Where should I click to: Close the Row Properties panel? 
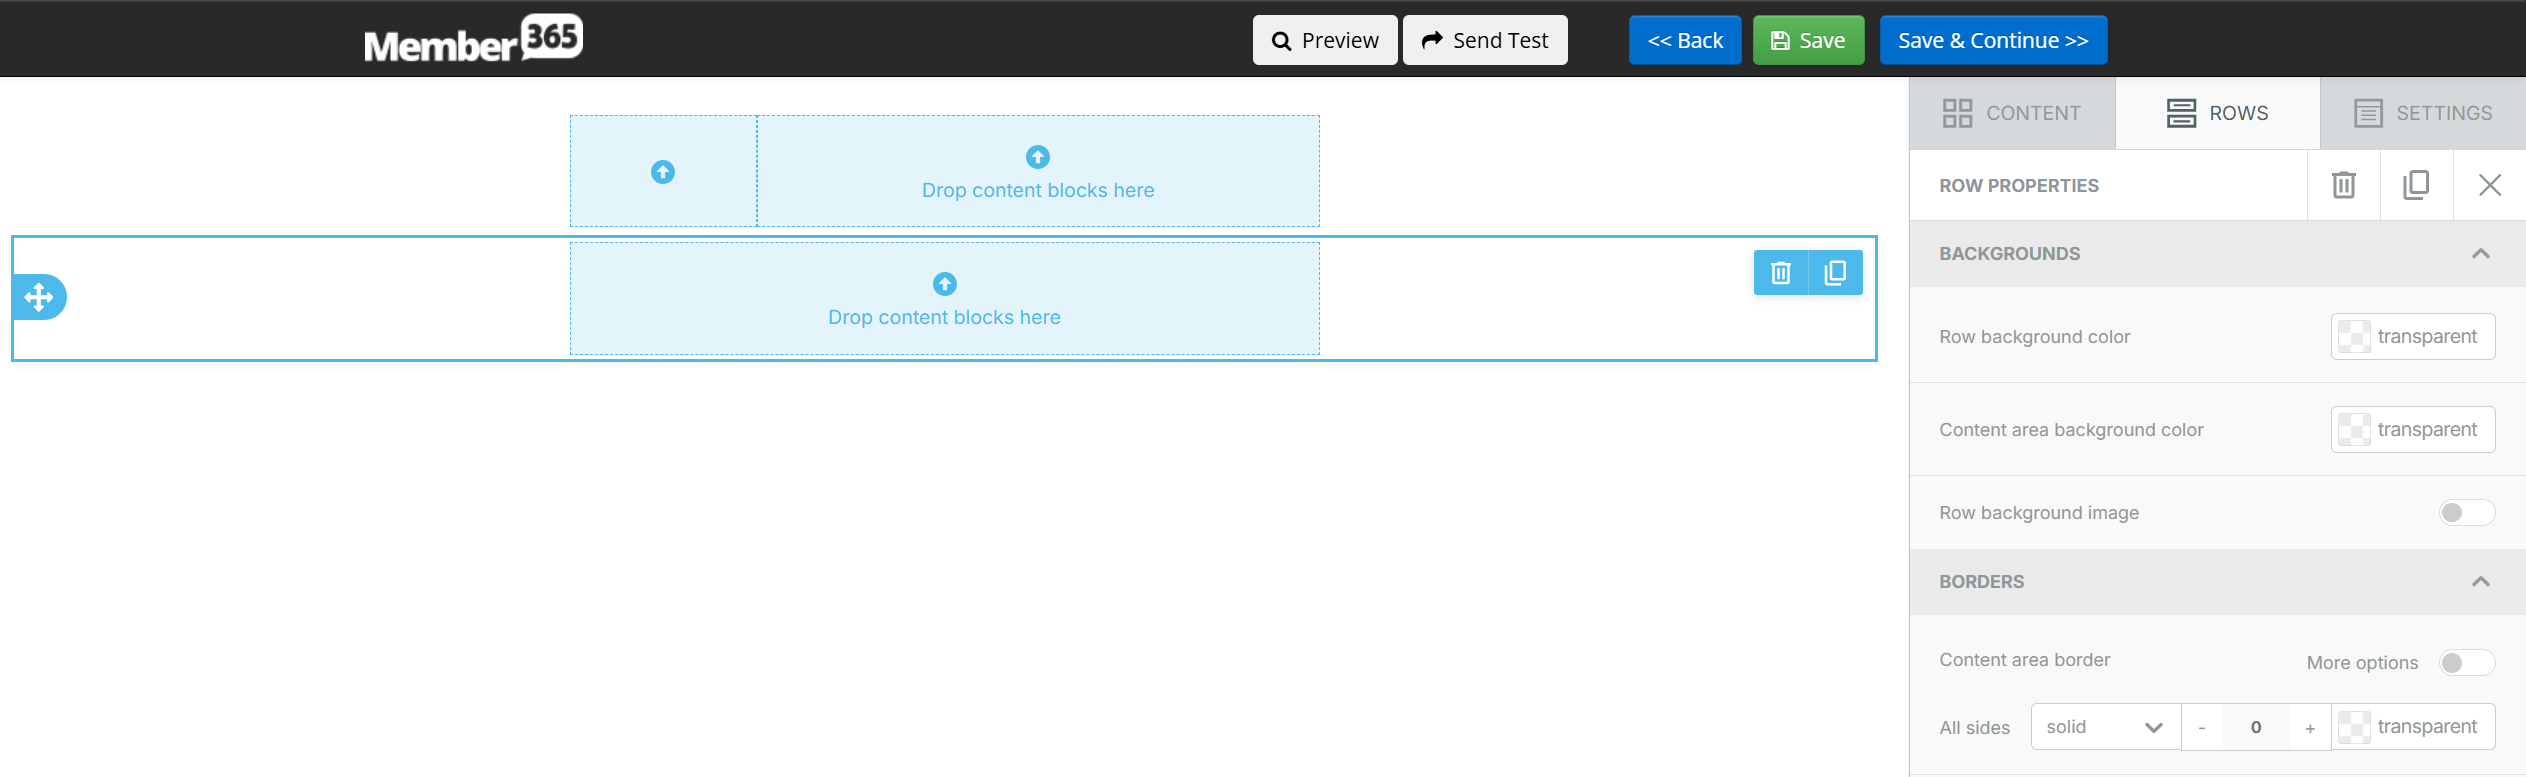tap(2489, 185)
